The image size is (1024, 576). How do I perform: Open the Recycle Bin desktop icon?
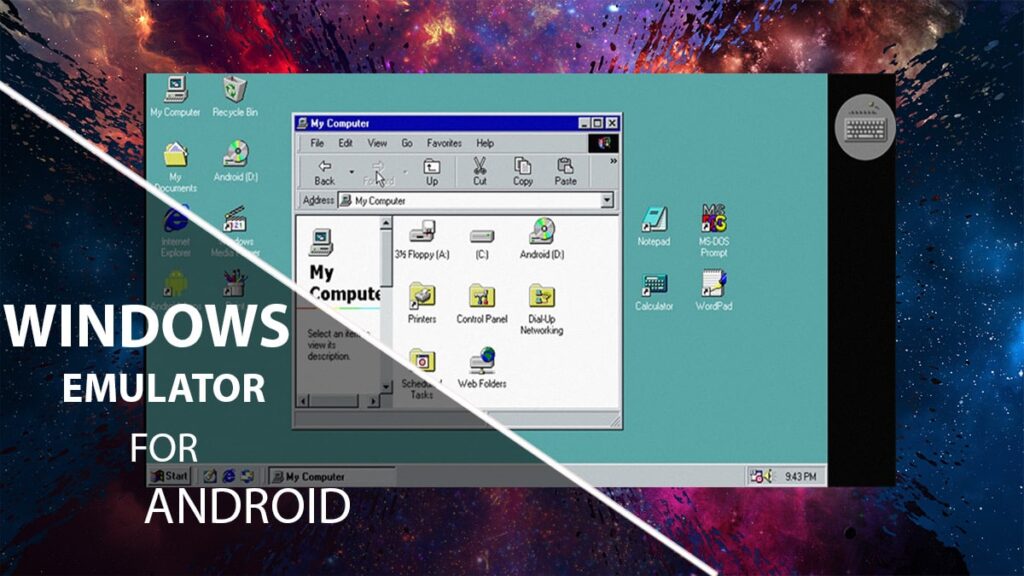click(234, 92)
